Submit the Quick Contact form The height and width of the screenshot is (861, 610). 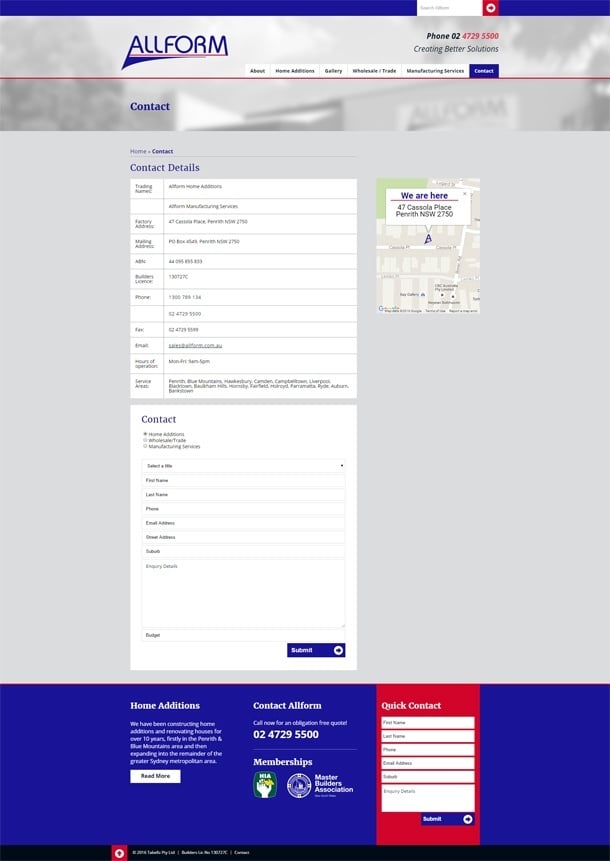coord(447,819)
